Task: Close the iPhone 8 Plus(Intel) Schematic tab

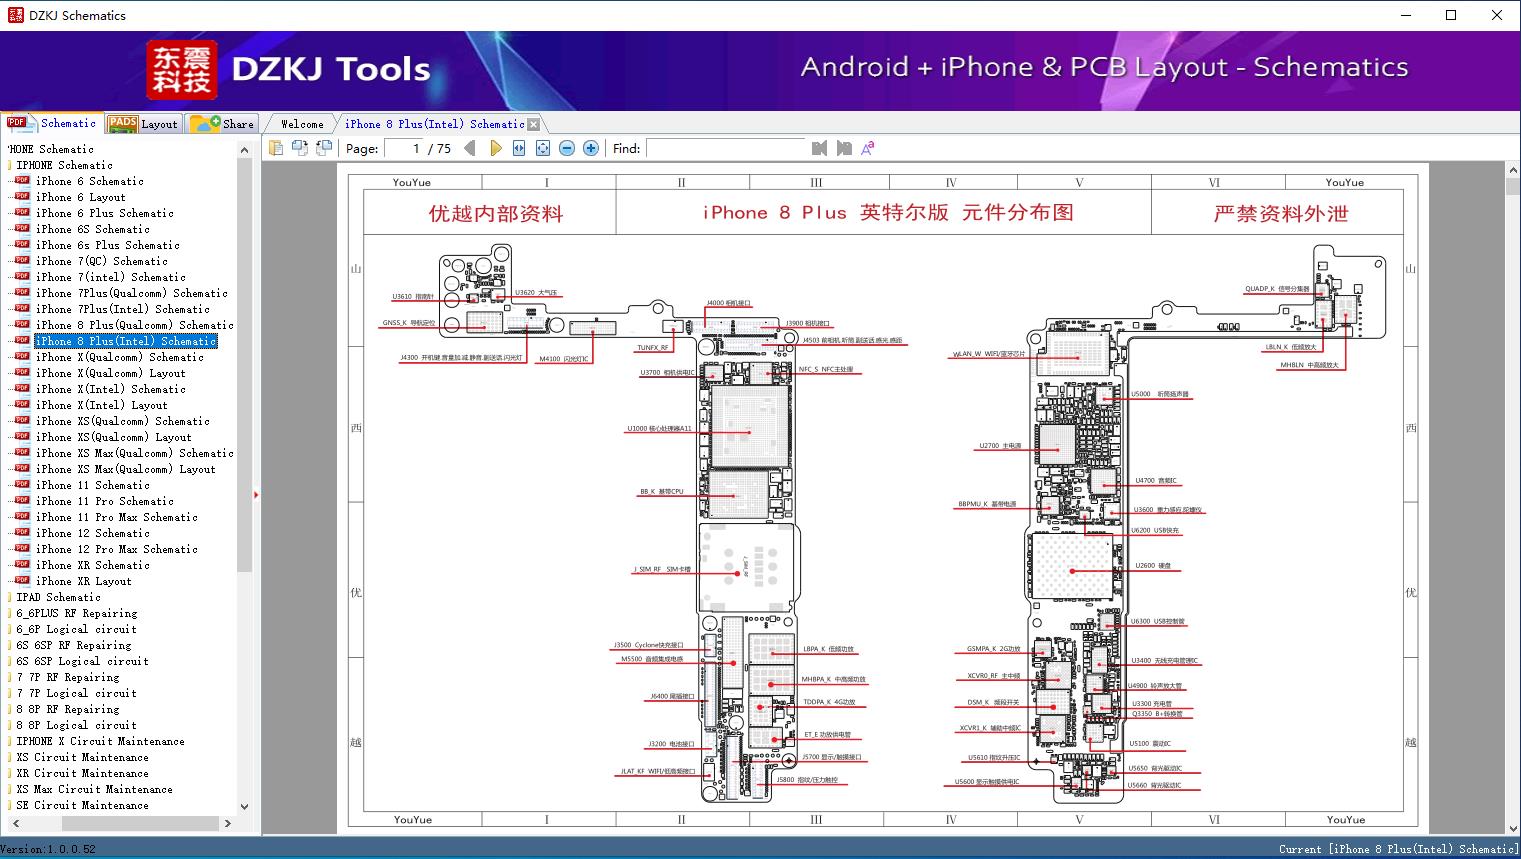Action: coord(534,124)
